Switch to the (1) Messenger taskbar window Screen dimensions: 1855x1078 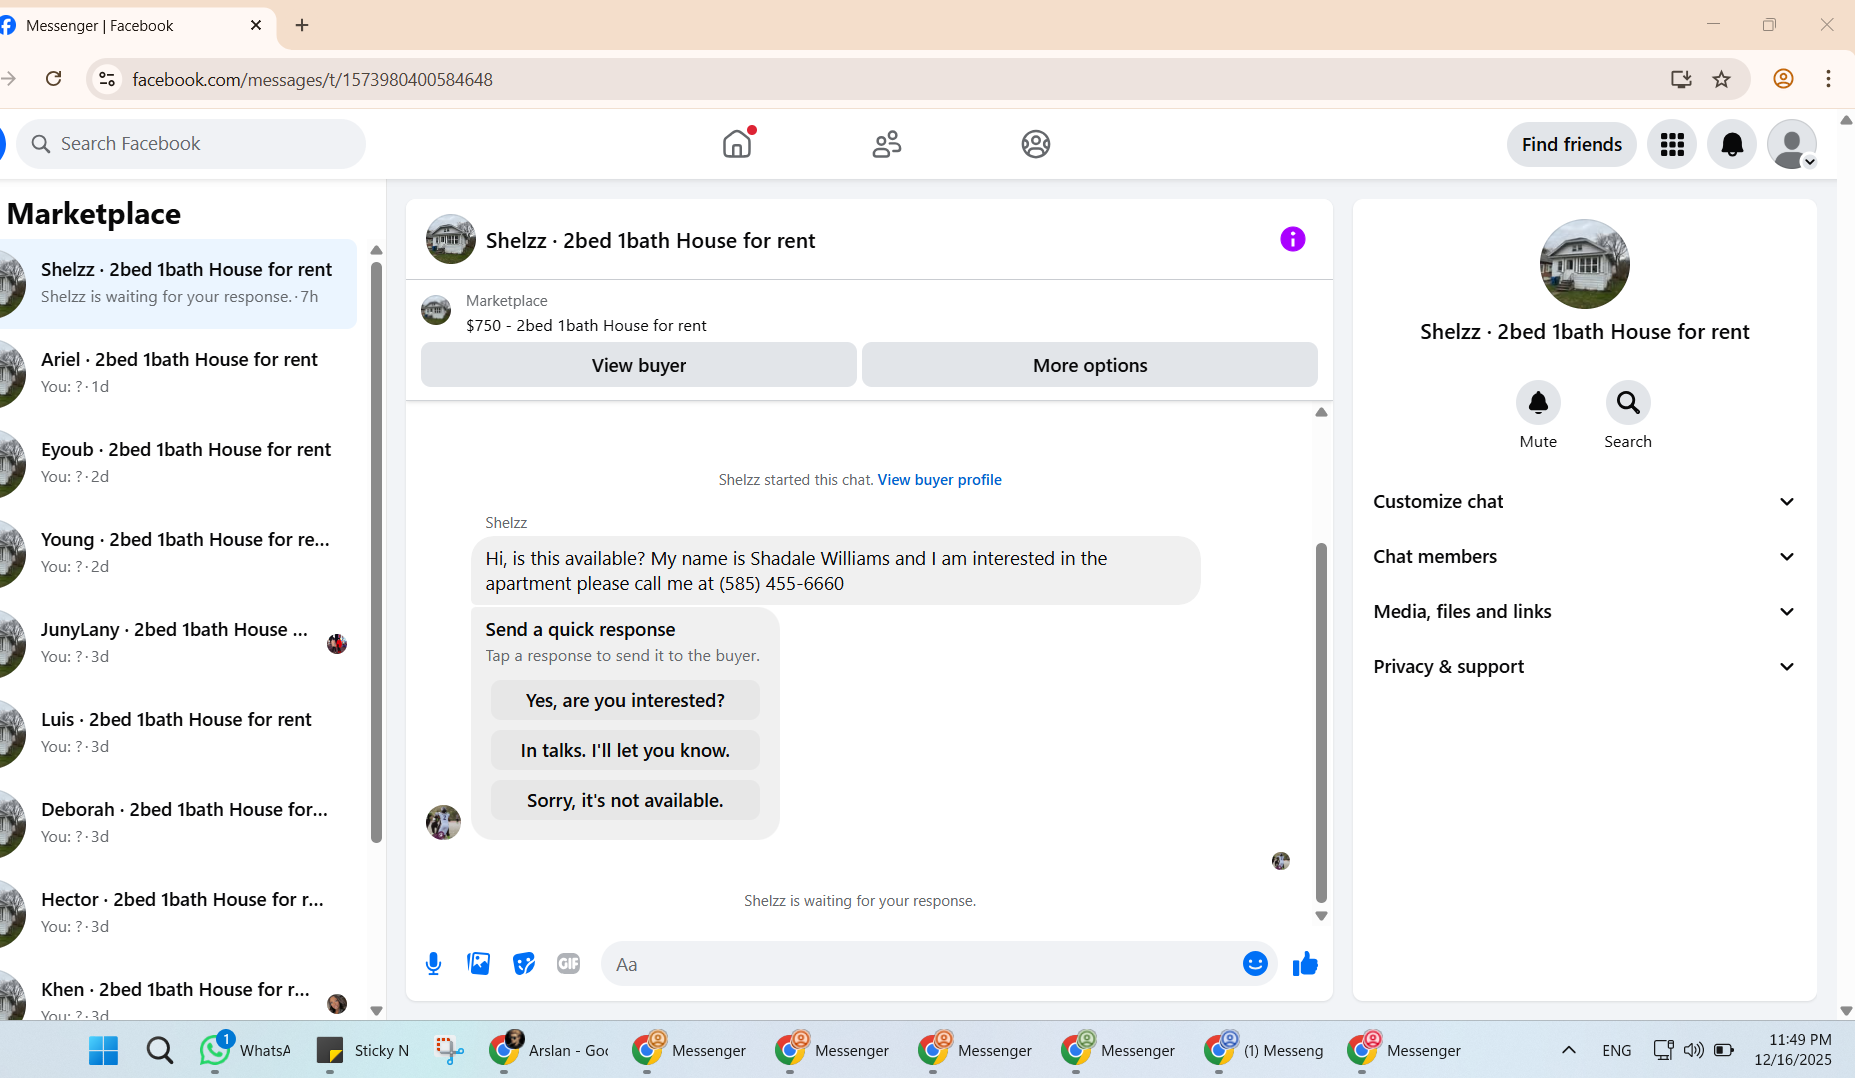pyautogui.click(x=1264, y=1050)
